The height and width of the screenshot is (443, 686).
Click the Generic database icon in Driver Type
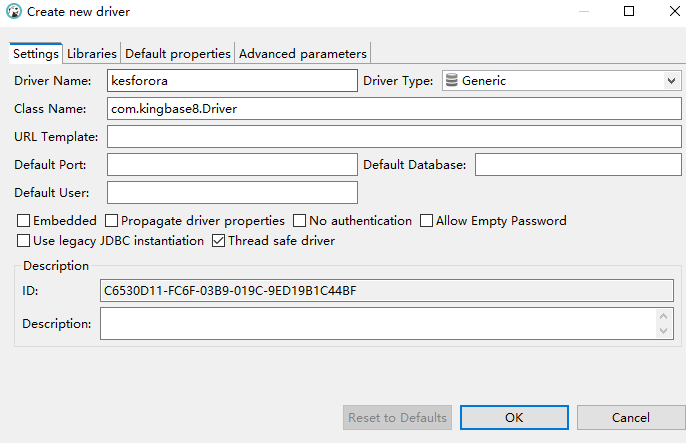tap(451, 80)
